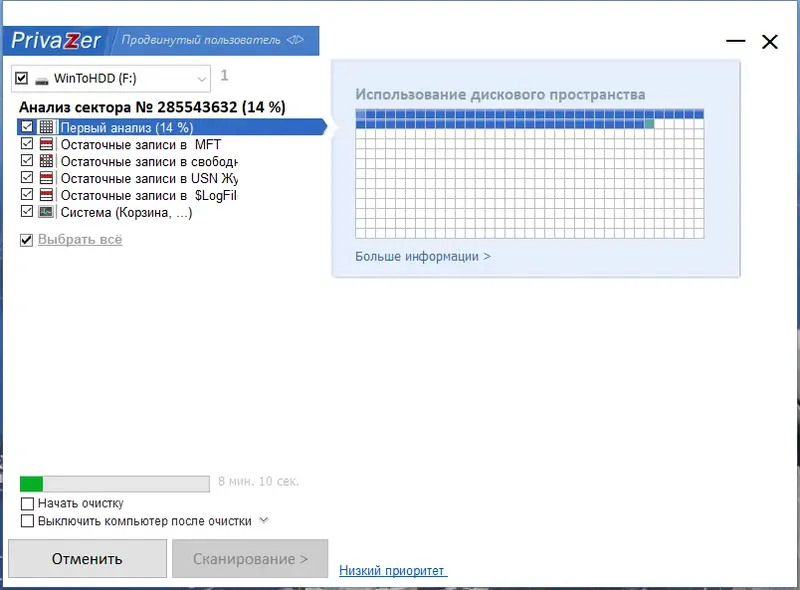Select the Первый анализ (14 %) item
The width and height of the screenshot is (800, 590).
(x=172, y=127)
